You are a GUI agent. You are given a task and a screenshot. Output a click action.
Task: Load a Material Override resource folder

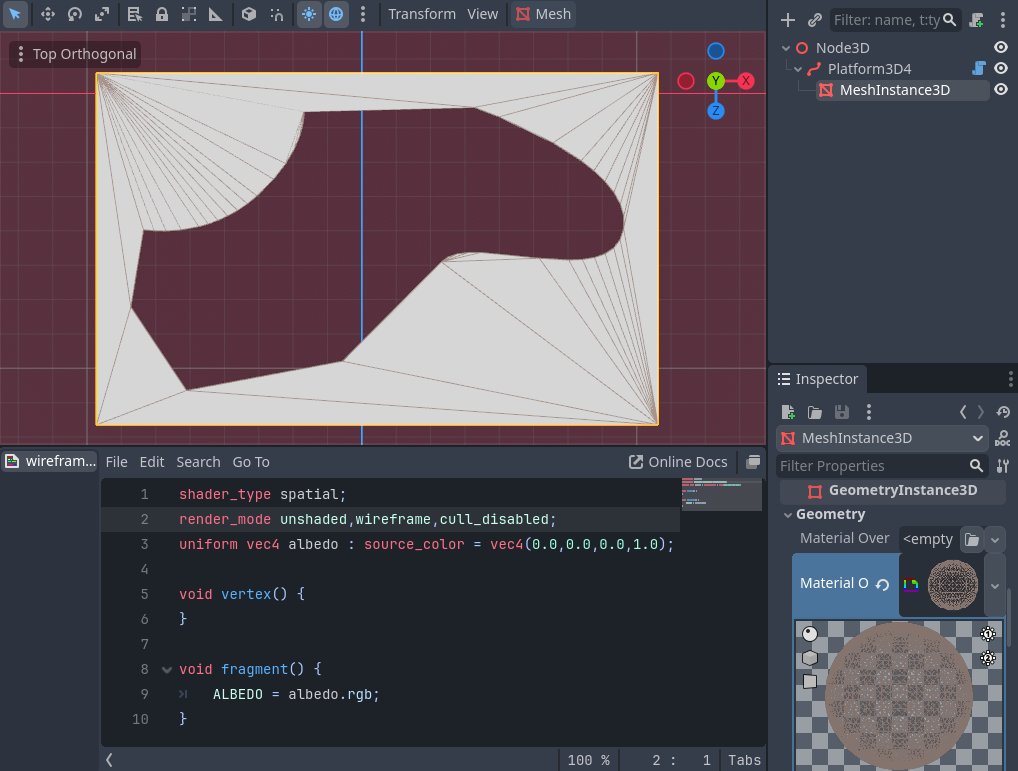point(972,539)
